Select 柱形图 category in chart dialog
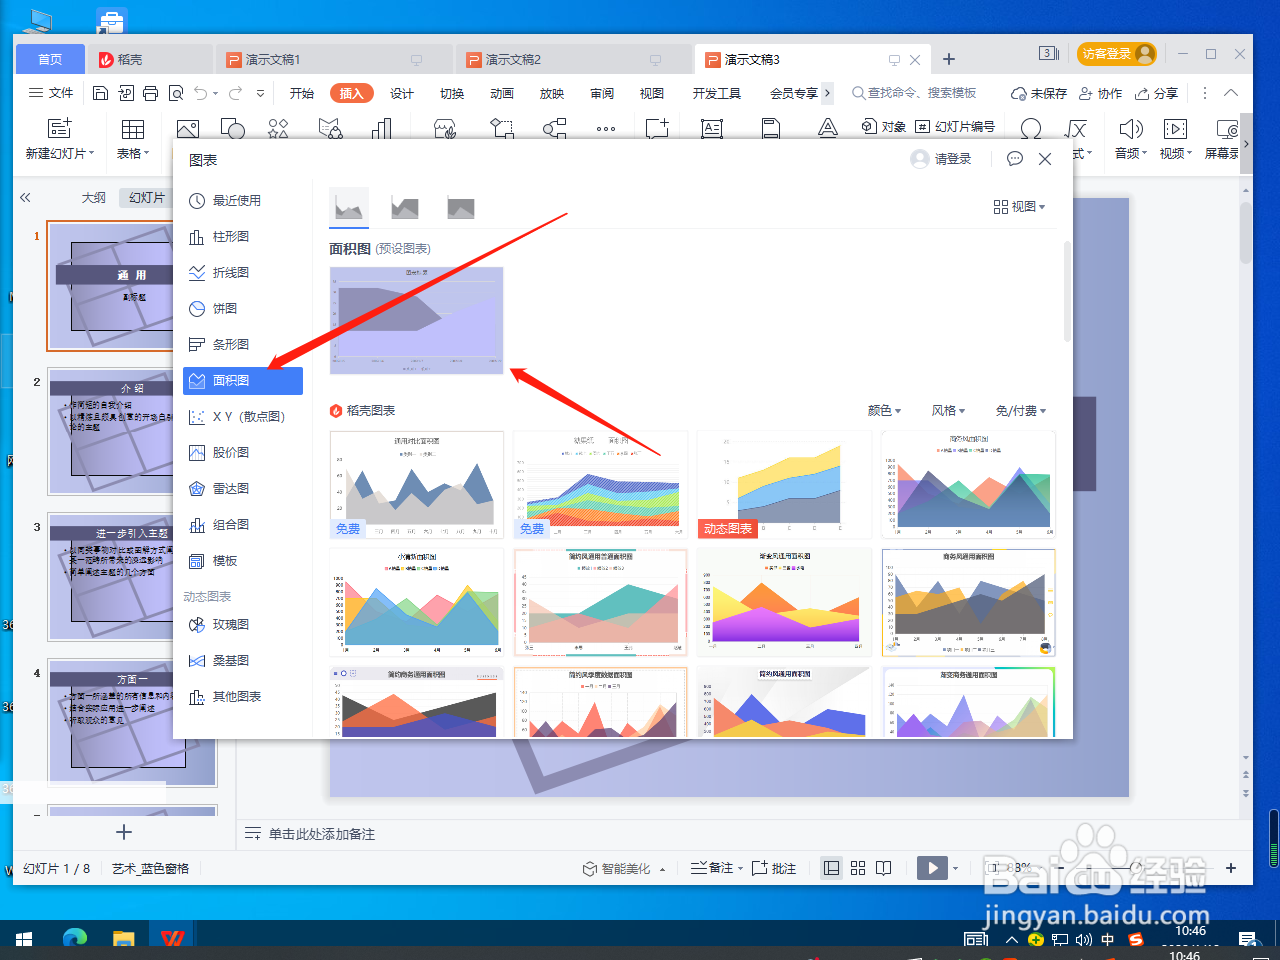The height and width of the screenshot is (960, 1280). 242,236
